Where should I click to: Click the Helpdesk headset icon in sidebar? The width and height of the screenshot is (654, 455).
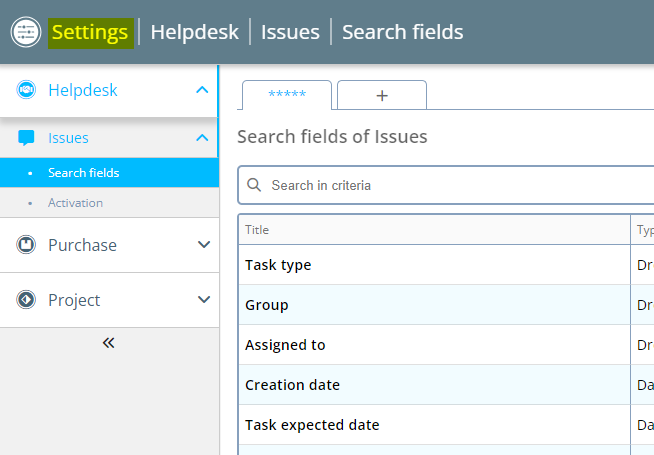pyautogui.click(x=27, y=90)
